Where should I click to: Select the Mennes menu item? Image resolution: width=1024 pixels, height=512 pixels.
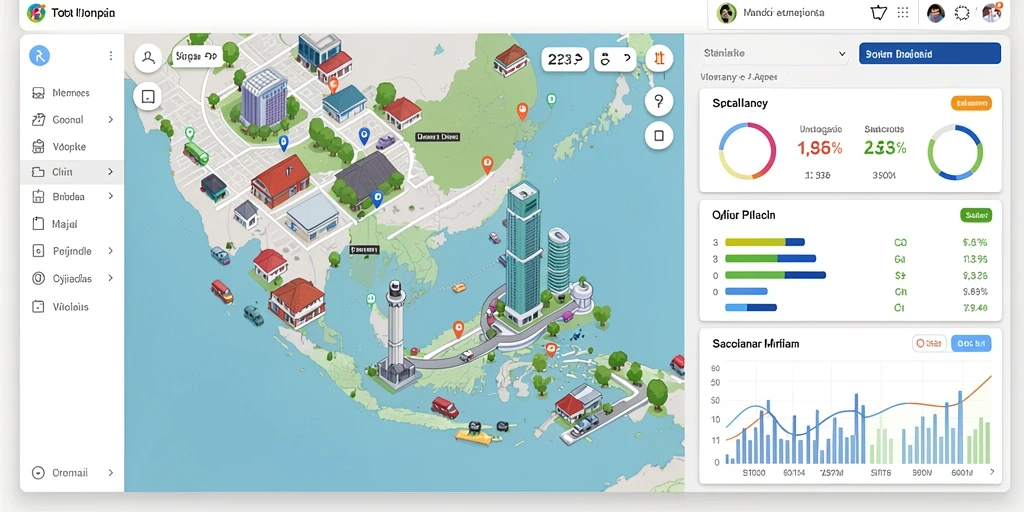coord(71,93)
